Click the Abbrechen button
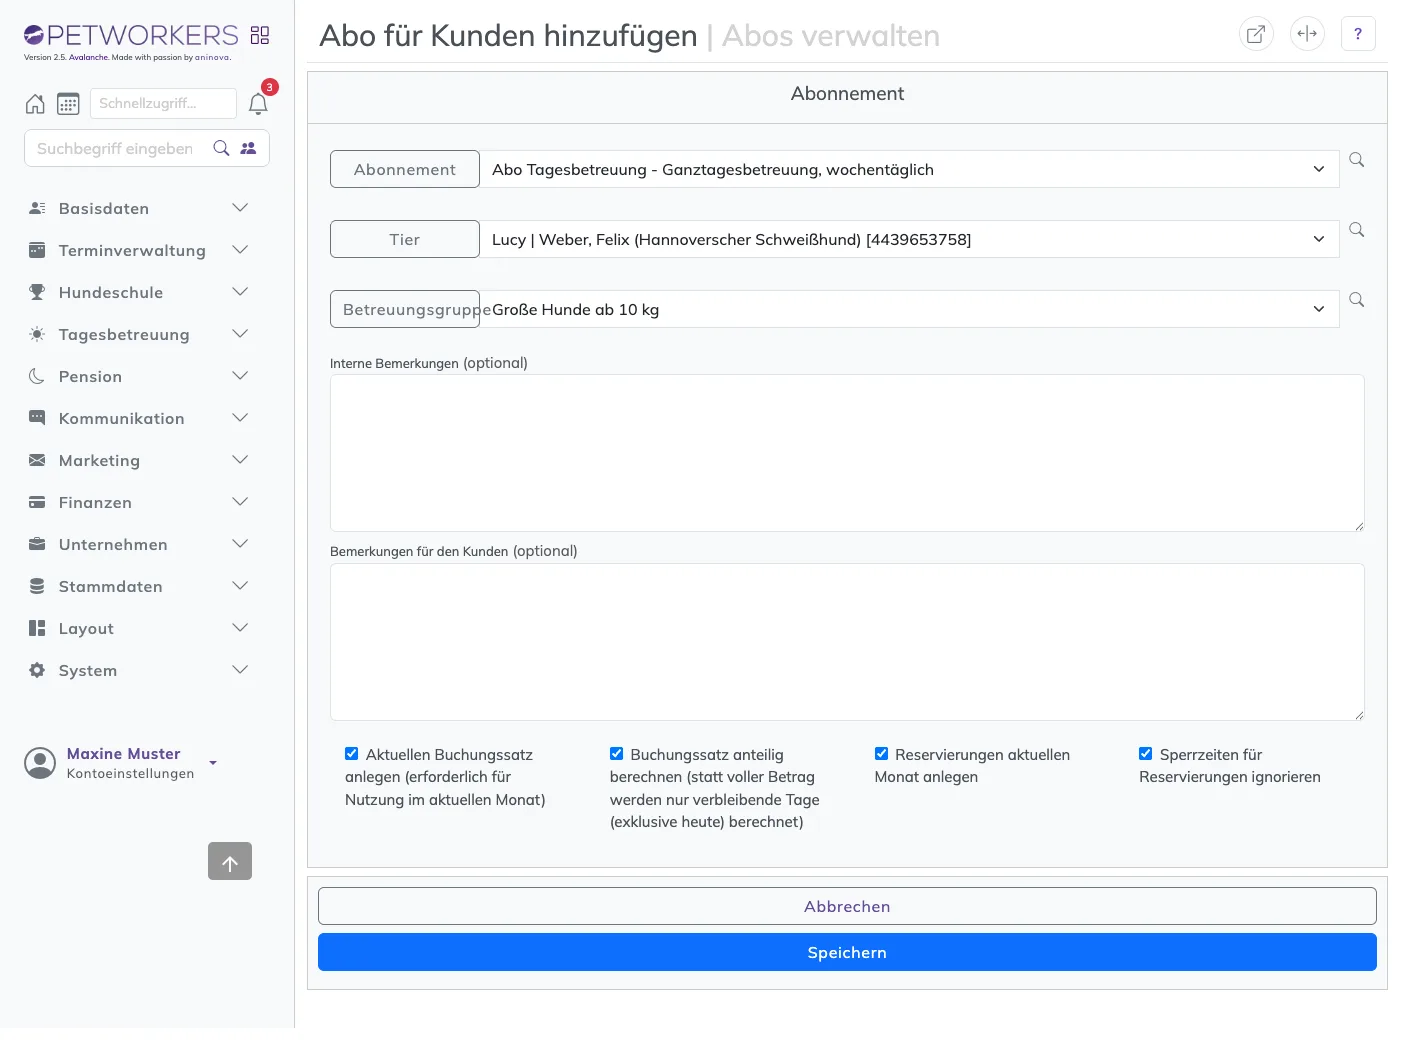Screen dimensions: 1416x1044 click(x=847, y=906)
